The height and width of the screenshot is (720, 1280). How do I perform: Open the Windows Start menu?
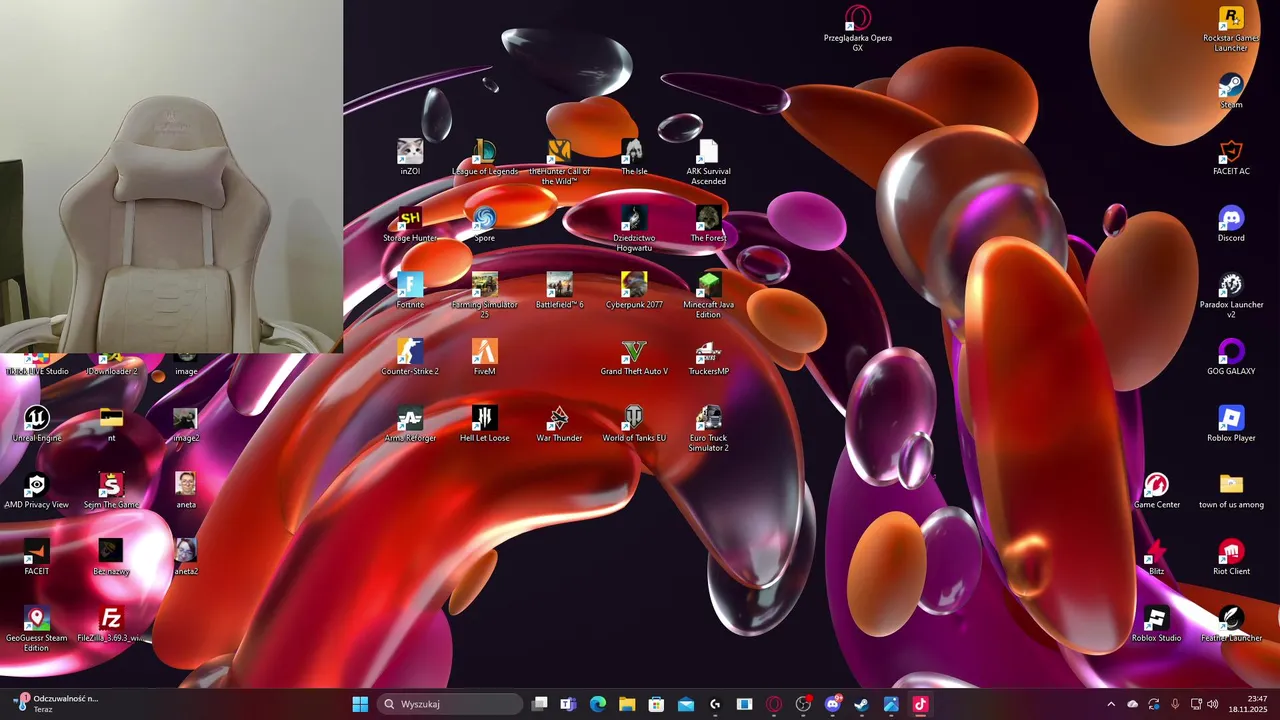(x=360, y=704)
